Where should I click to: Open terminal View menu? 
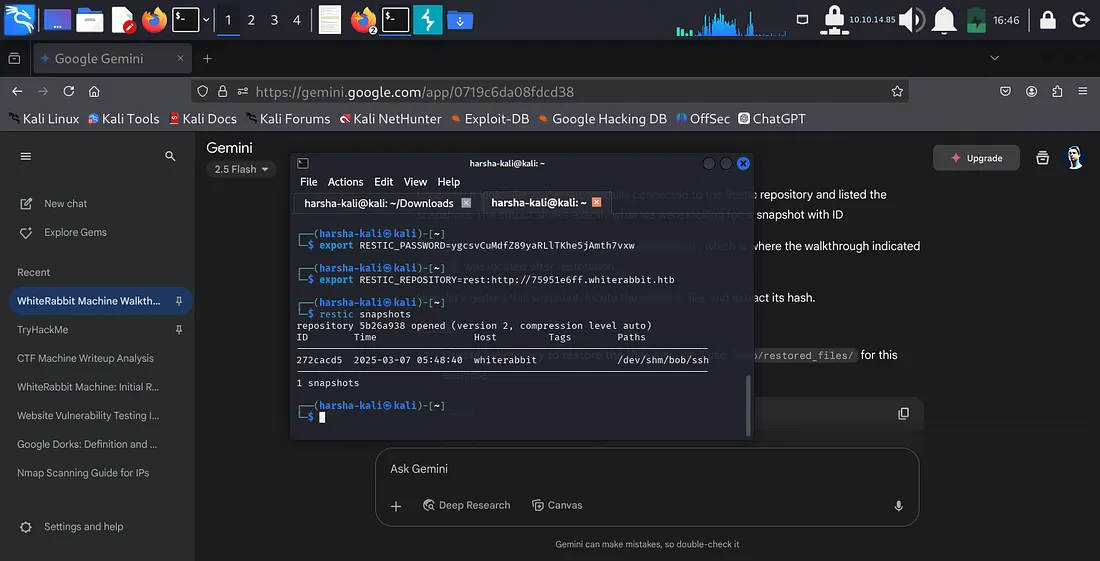[x=415, y=182]
